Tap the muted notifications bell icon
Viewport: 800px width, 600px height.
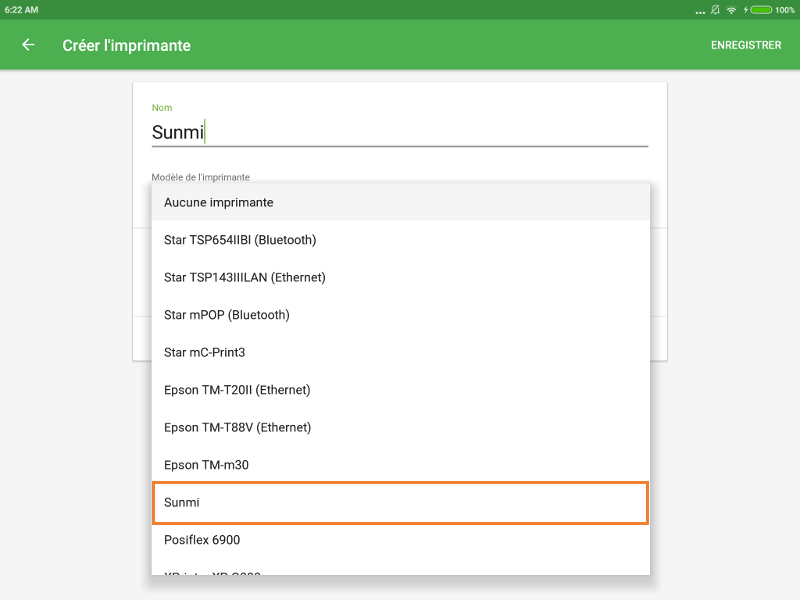tap(714, 10)
